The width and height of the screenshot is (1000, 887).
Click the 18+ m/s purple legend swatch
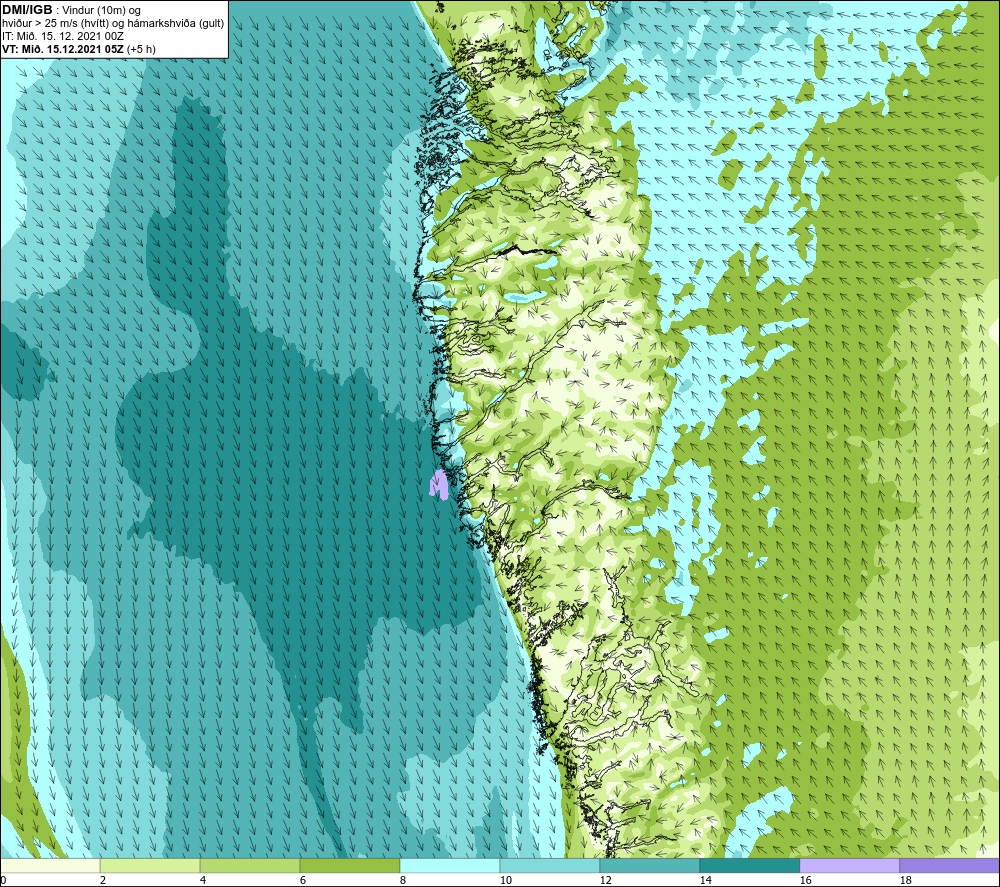(x=949, y=865)
